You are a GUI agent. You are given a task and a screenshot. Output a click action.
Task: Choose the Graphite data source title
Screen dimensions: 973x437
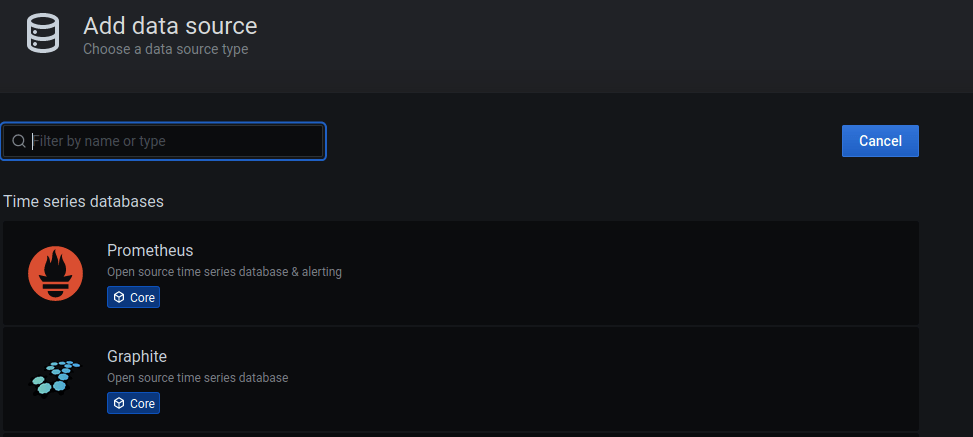pos(137,356)
